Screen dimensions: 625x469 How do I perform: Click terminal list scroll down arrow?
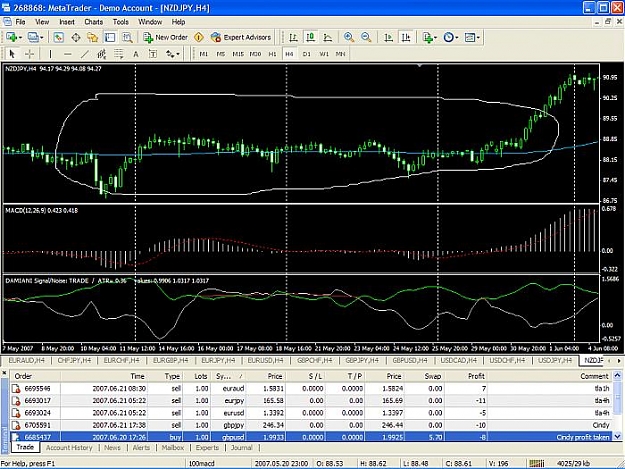point(617,437)
